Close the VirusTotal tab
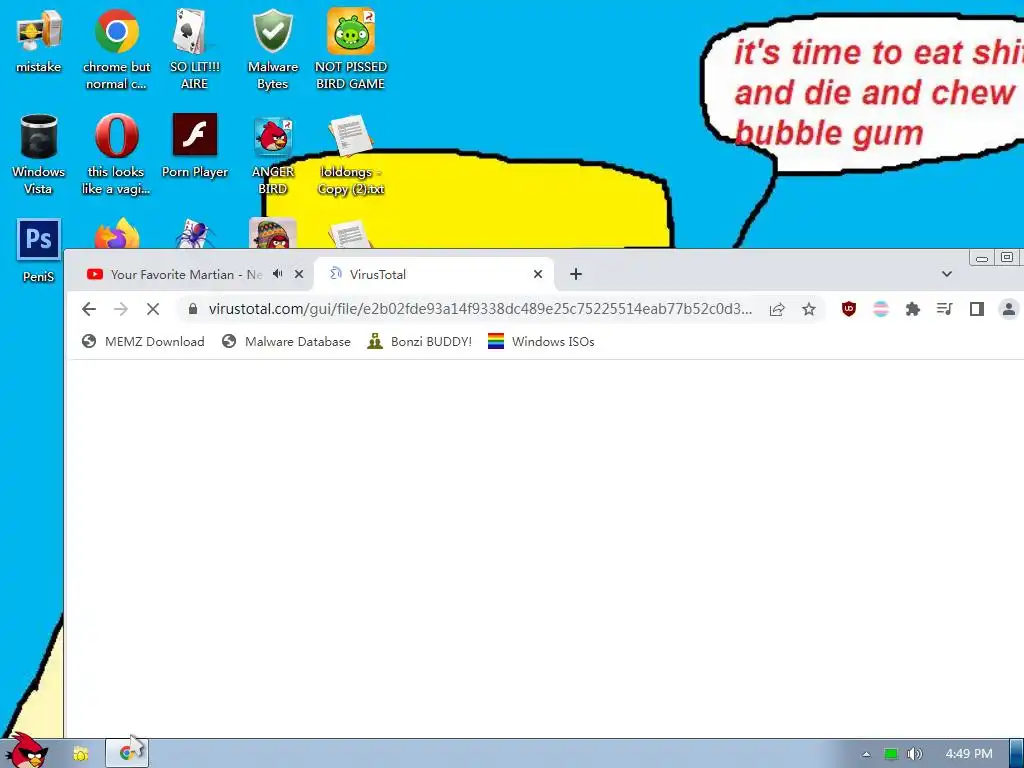Screen dimensions: 1024x768 click(538, 274)
